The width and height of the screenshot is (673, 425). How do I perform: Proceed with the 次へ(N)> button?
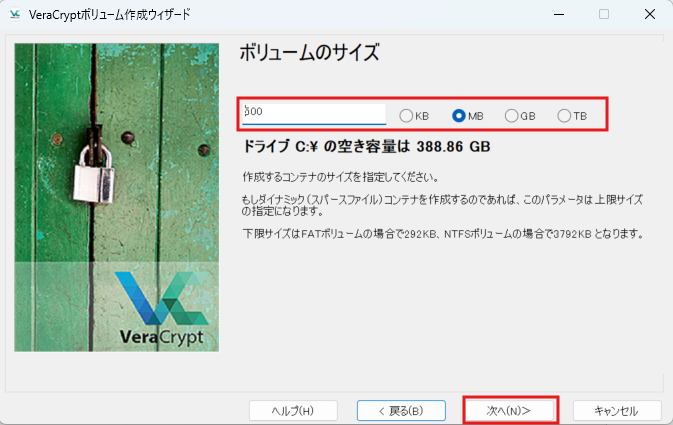coord(509,411)
